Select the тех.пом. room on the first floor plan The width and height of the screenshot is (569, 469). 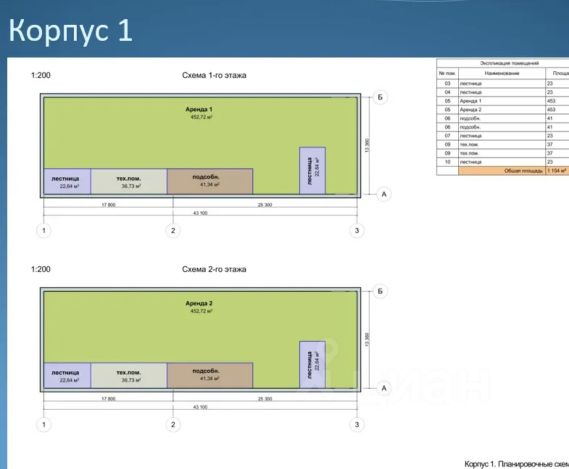click(129, 182)
